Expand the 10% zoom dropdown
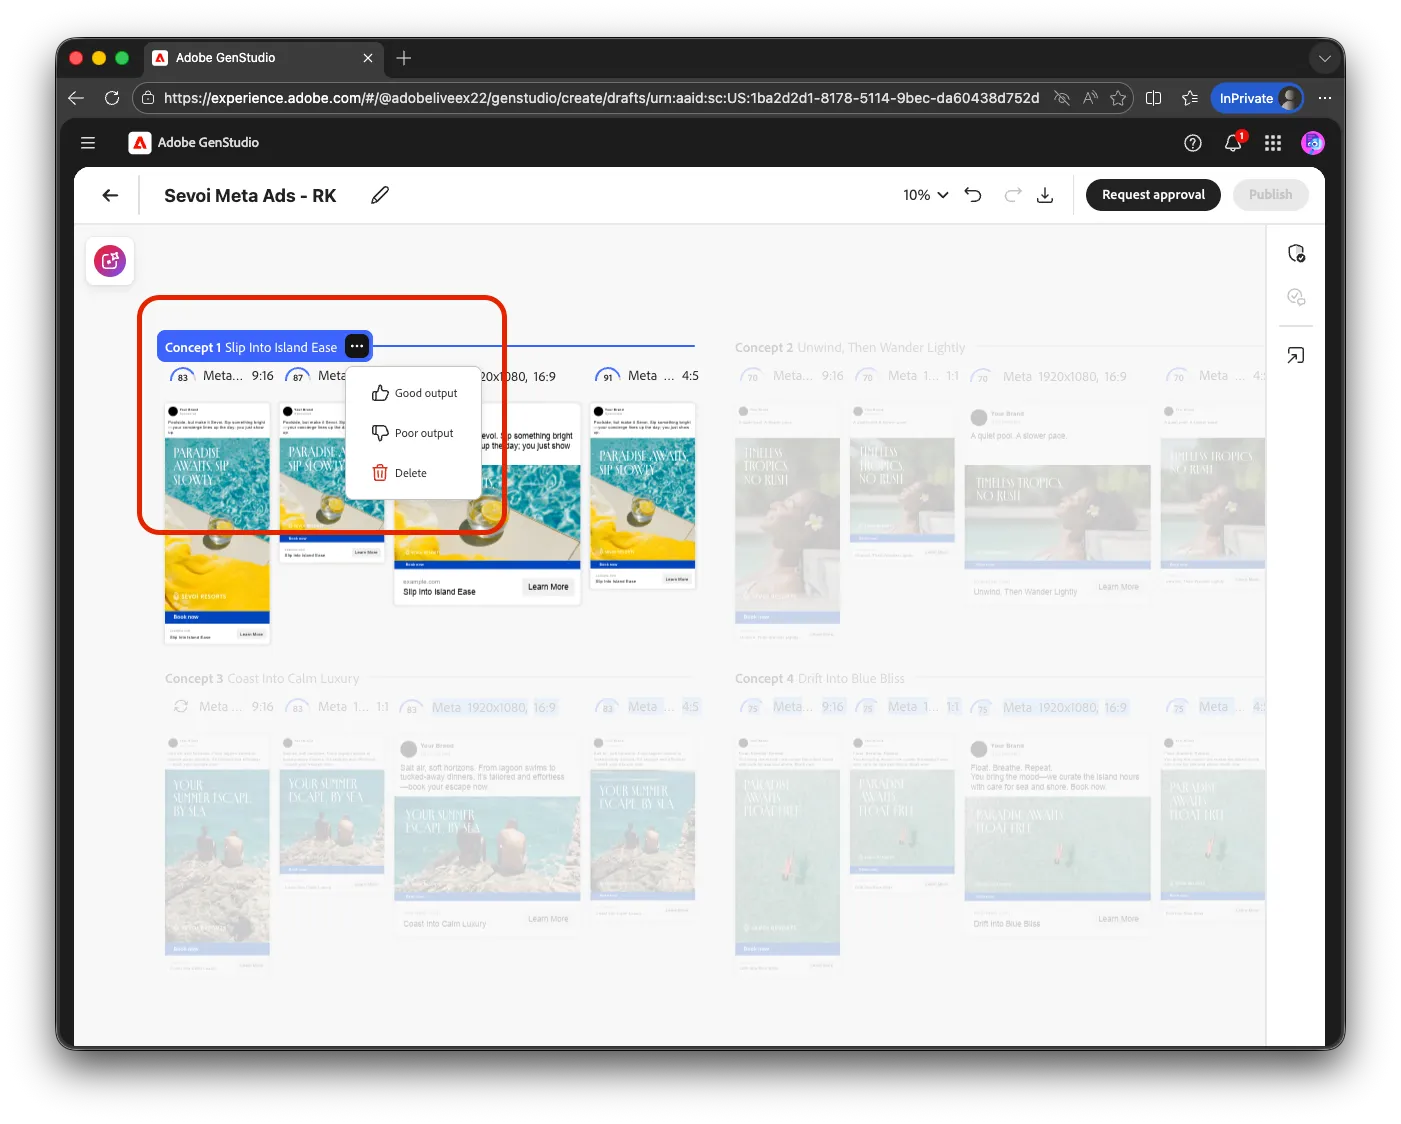Viewport: 1401px width, 1124px height. click(x=926, y=195)
